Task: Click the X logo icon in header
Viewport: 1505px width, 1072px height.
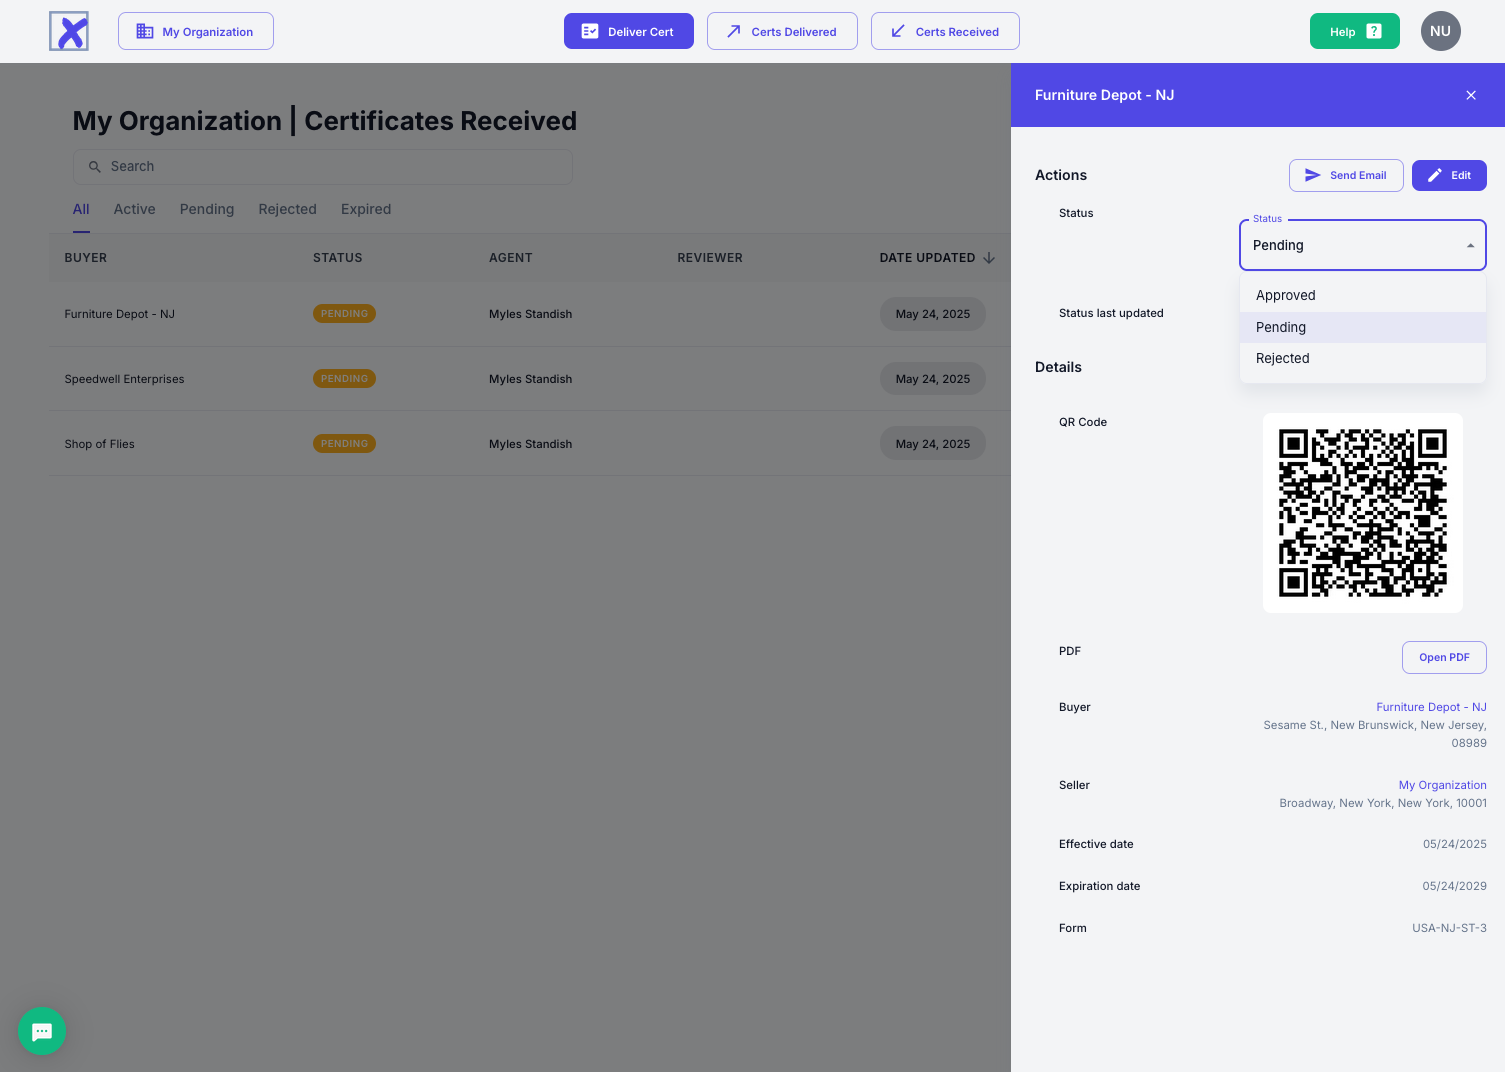Action: [x=69, y=31]
